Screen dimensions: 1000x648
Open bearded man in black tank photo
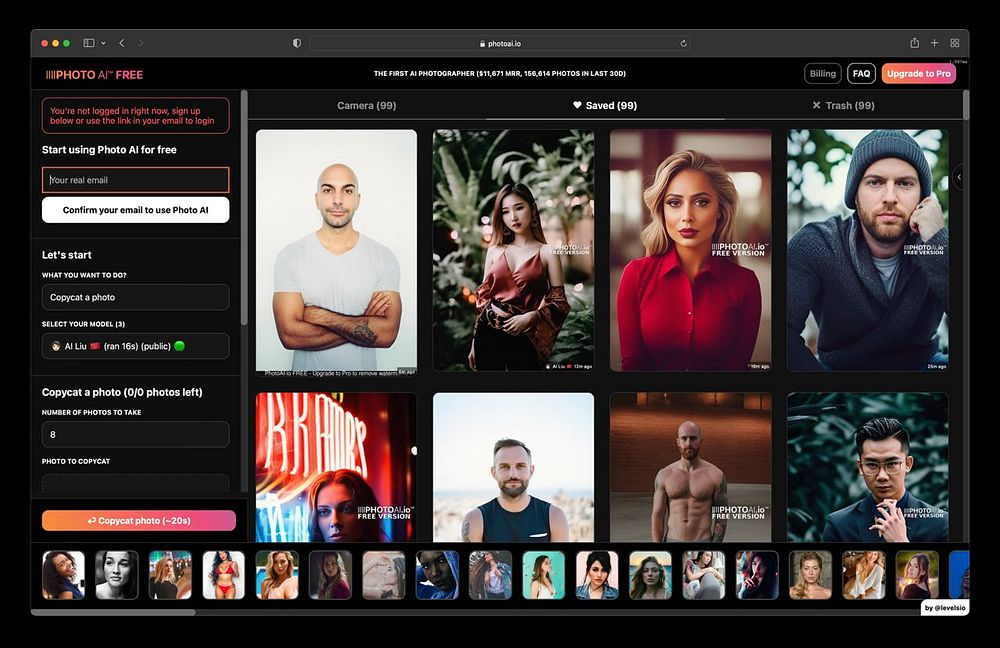(513, 468)
